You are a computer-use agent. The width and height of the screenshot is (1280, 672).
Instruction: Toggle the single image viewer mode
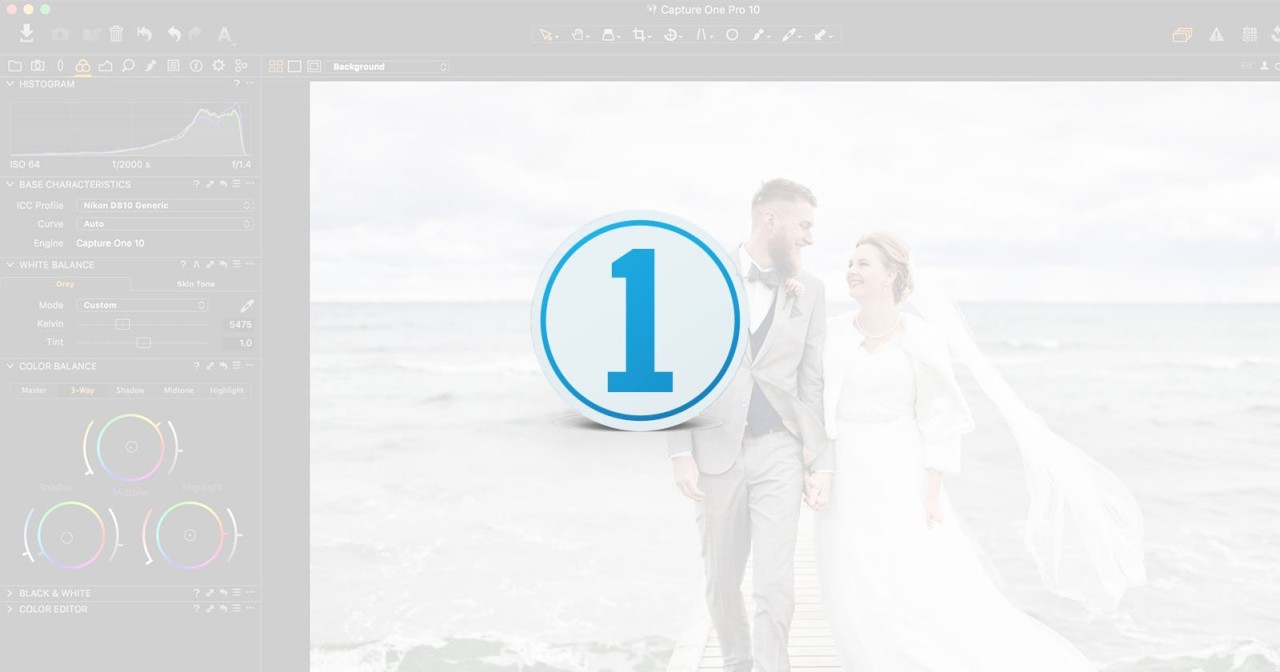295,67
